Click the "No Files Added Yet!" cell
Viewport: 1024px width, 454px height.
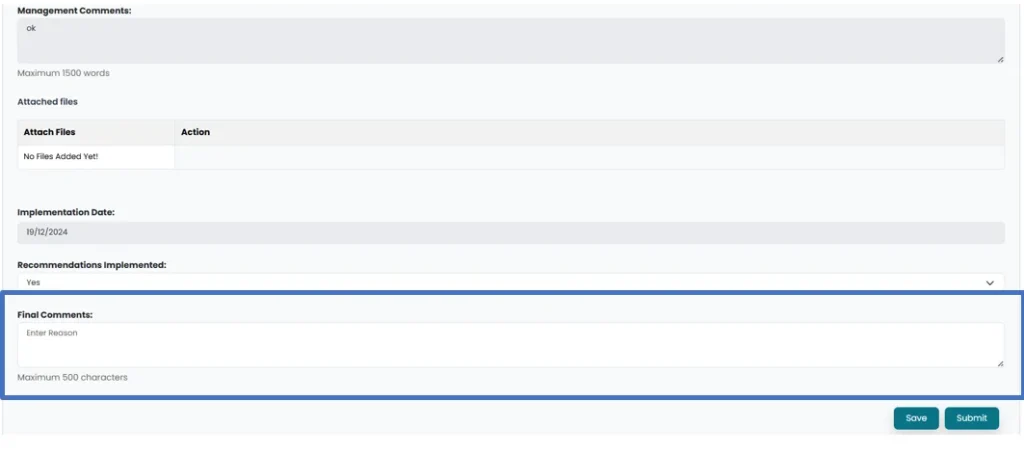coord(61,156)
